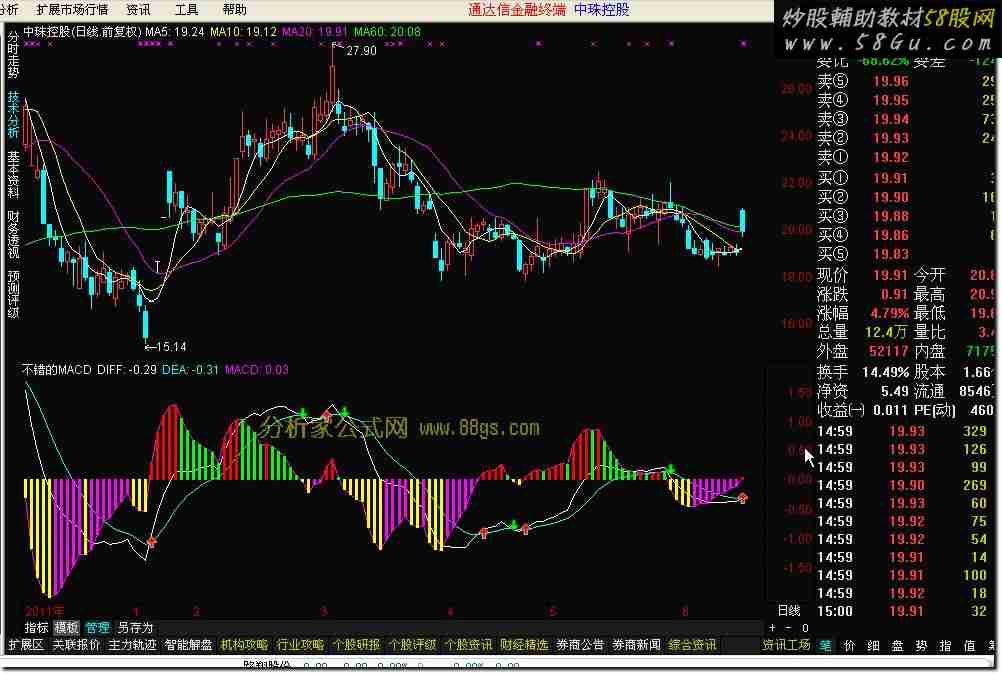
Task: Click the DEA: -0.31 value label
Action: (190, 369)
